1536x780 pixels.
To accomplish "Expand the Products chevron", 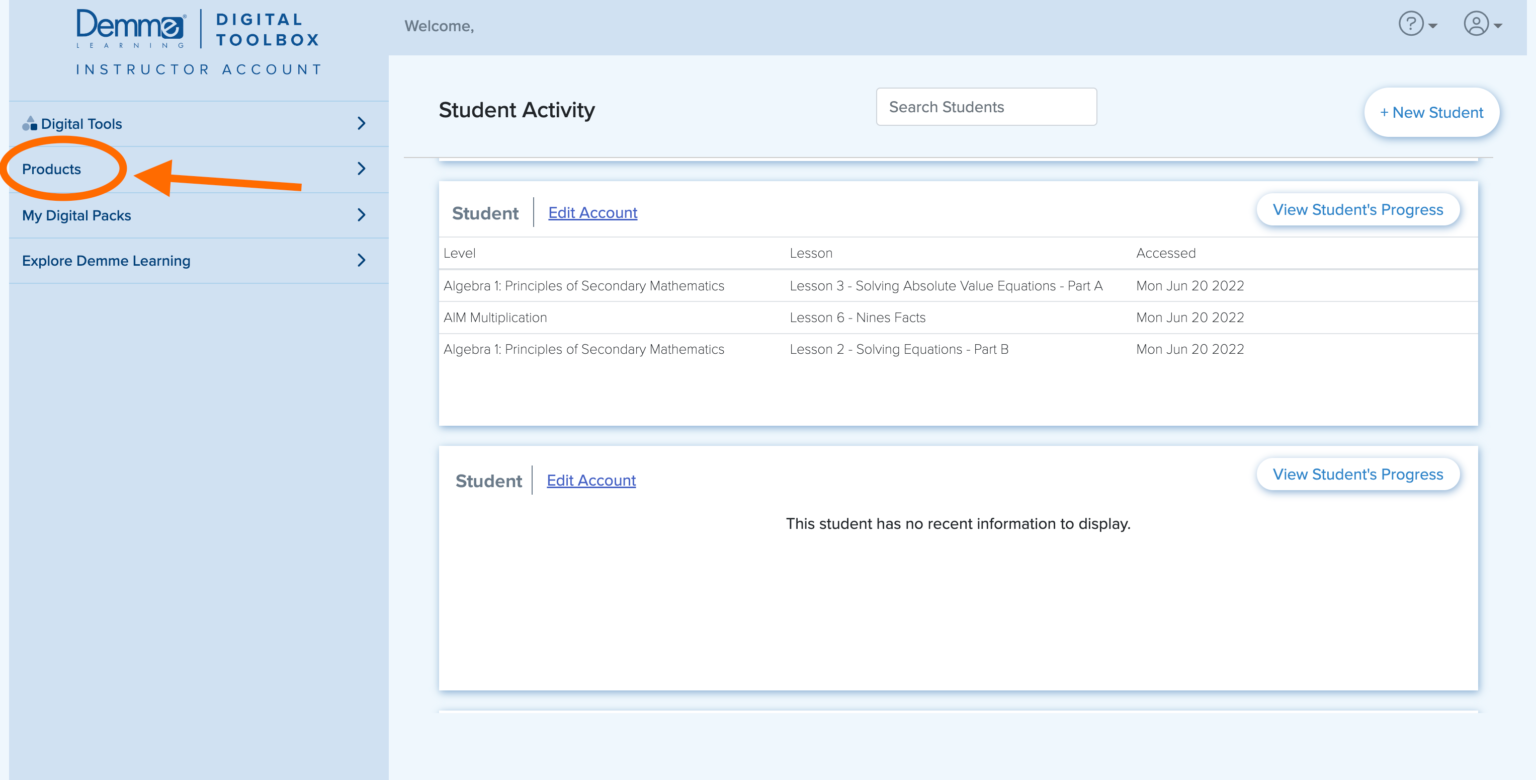I will [x=361, y=169].
